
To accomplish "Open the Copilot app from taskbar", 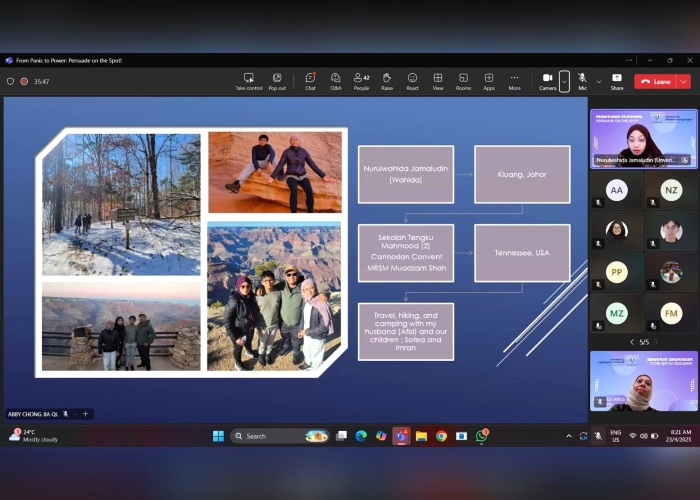I will point(381,436).
